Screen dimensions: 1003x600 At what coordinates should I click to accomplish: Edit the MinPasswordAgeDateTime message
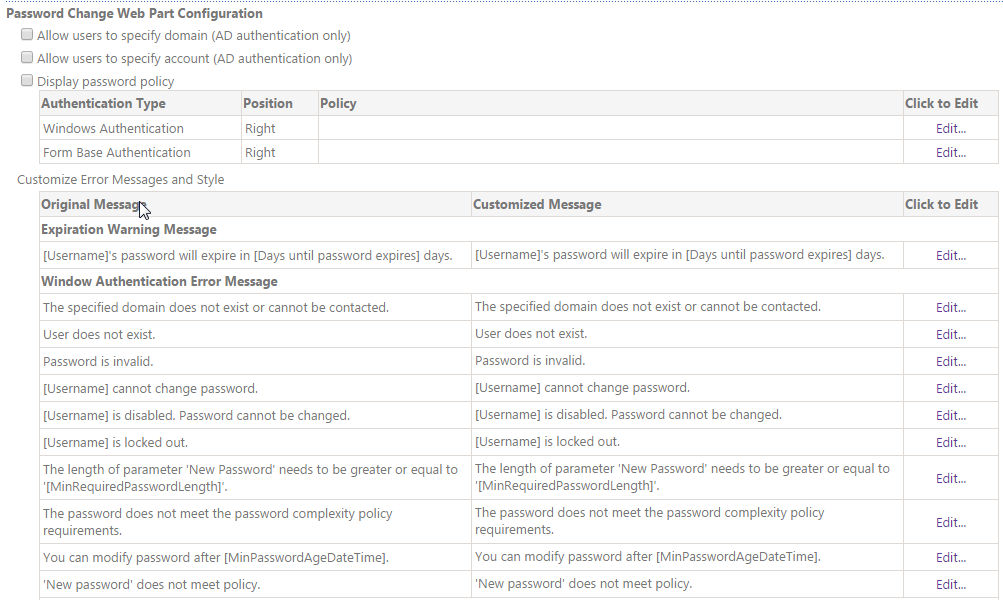(x=950, y=557)
